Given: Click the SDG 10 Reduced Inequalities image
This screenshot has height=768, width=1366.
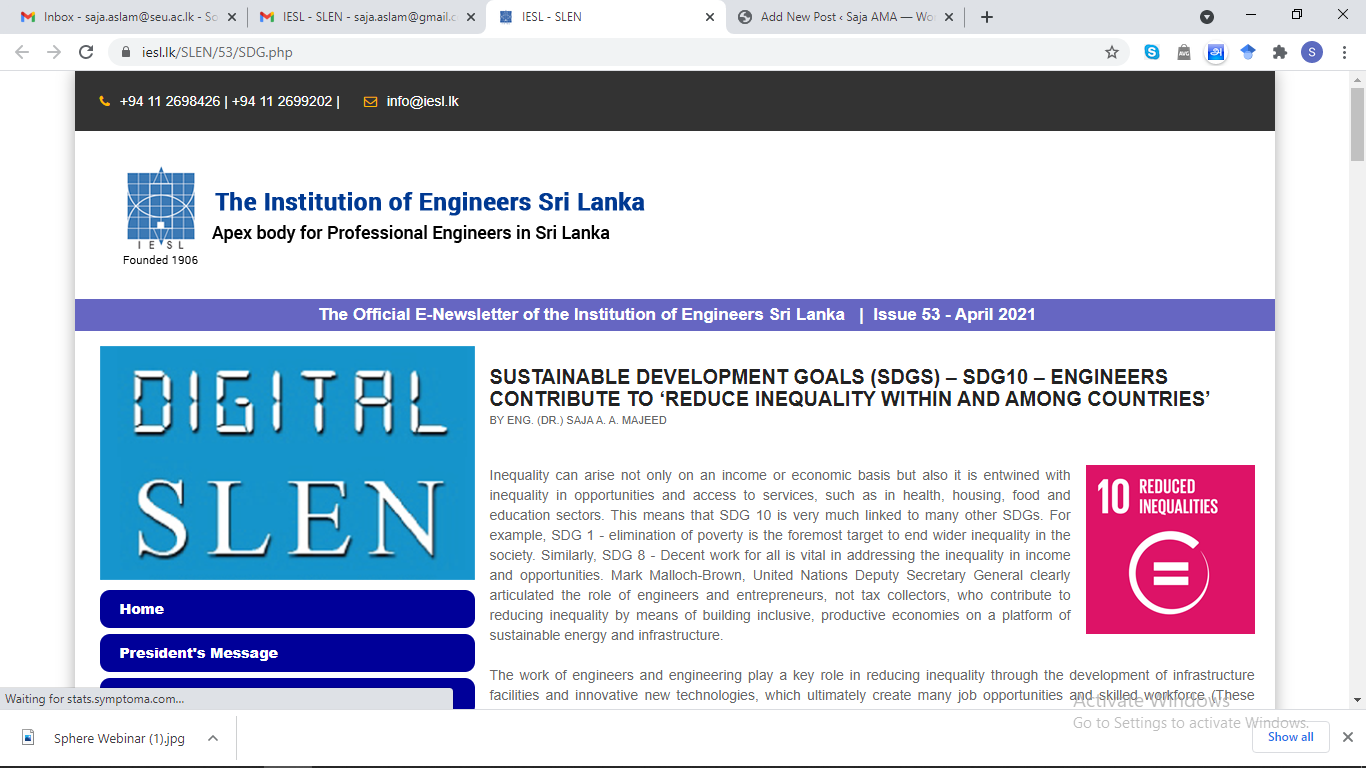Looking at the screenshot, I should click(x=1170, y=549).
